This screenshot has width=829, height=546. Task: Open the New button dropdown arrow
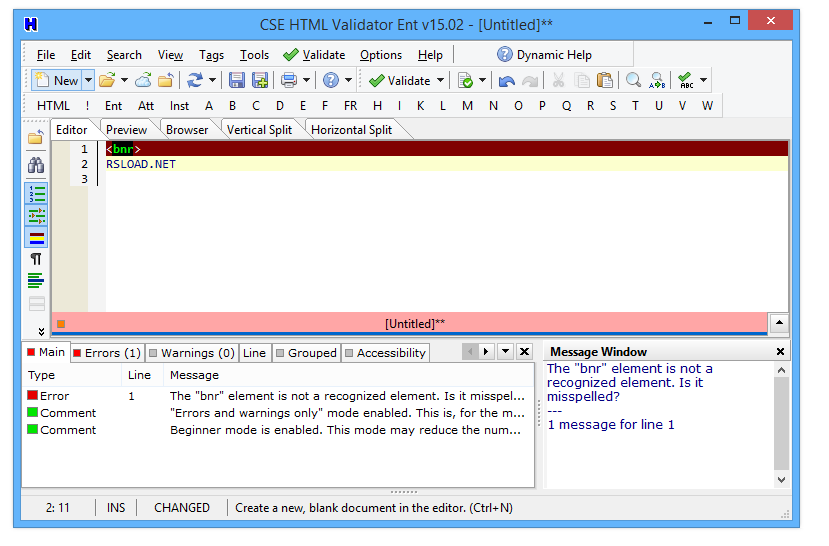tap(88, 81)
